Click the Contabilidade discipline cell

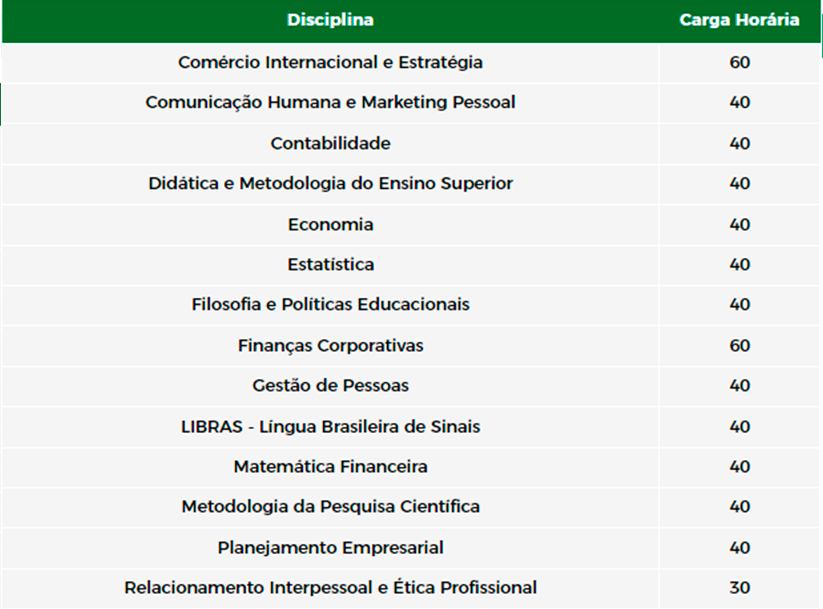pos(330,143)
